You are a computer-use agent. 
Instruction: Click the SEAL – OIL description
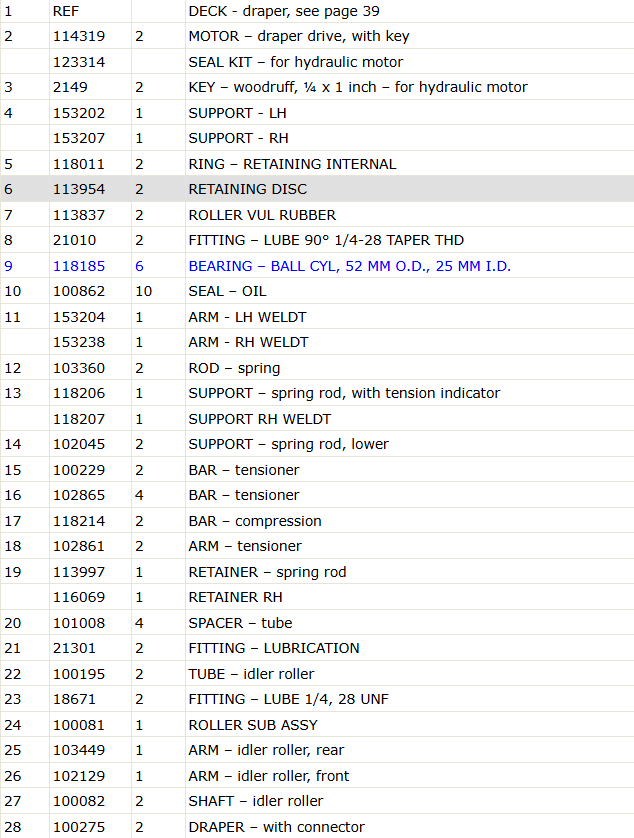[x=227, y=291]
